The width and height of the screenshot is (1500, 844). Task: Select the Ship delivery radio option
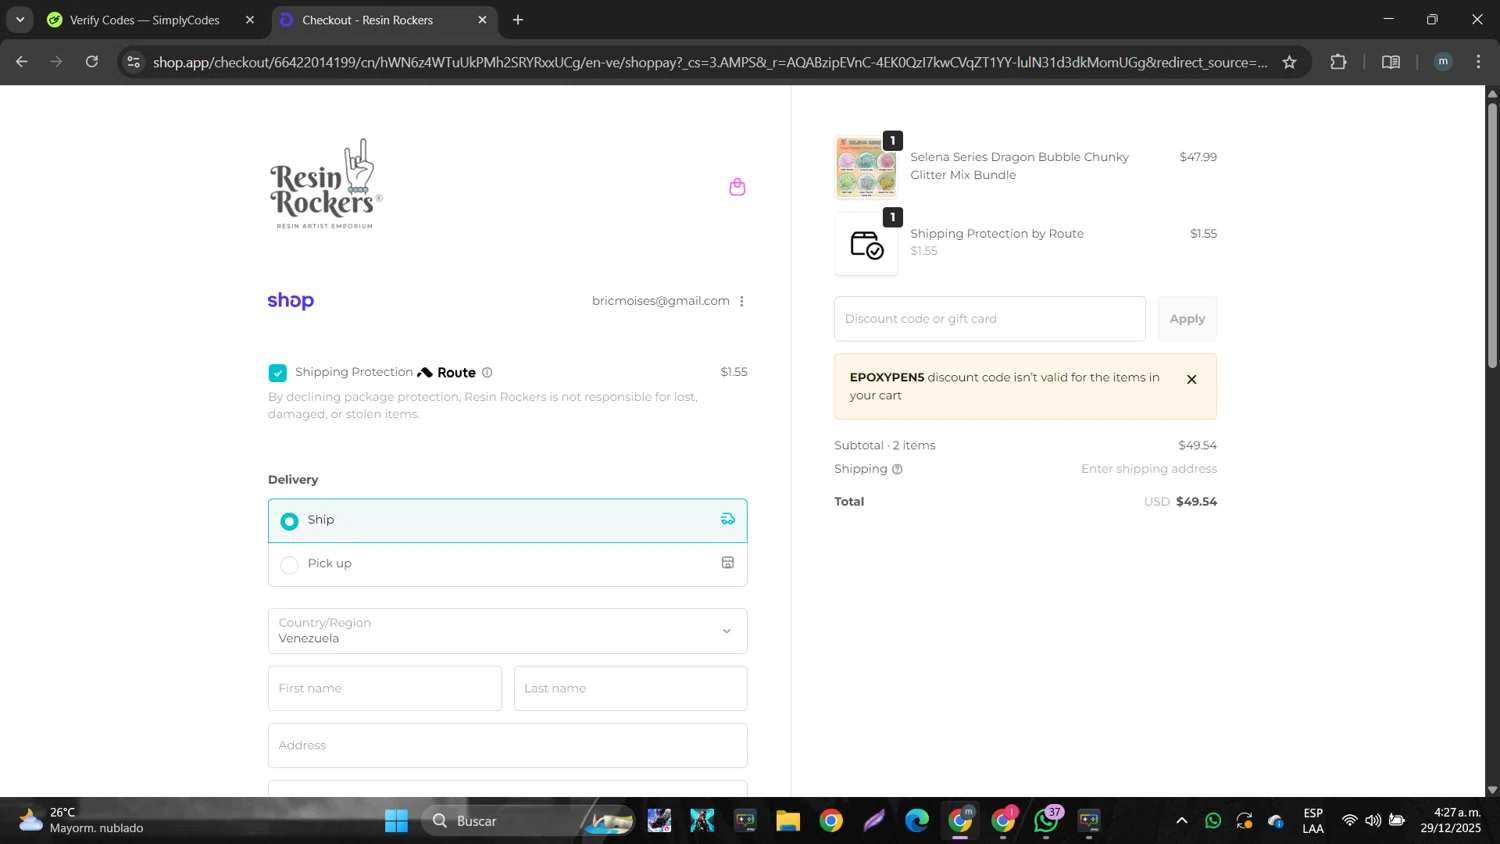pos(289,521)
